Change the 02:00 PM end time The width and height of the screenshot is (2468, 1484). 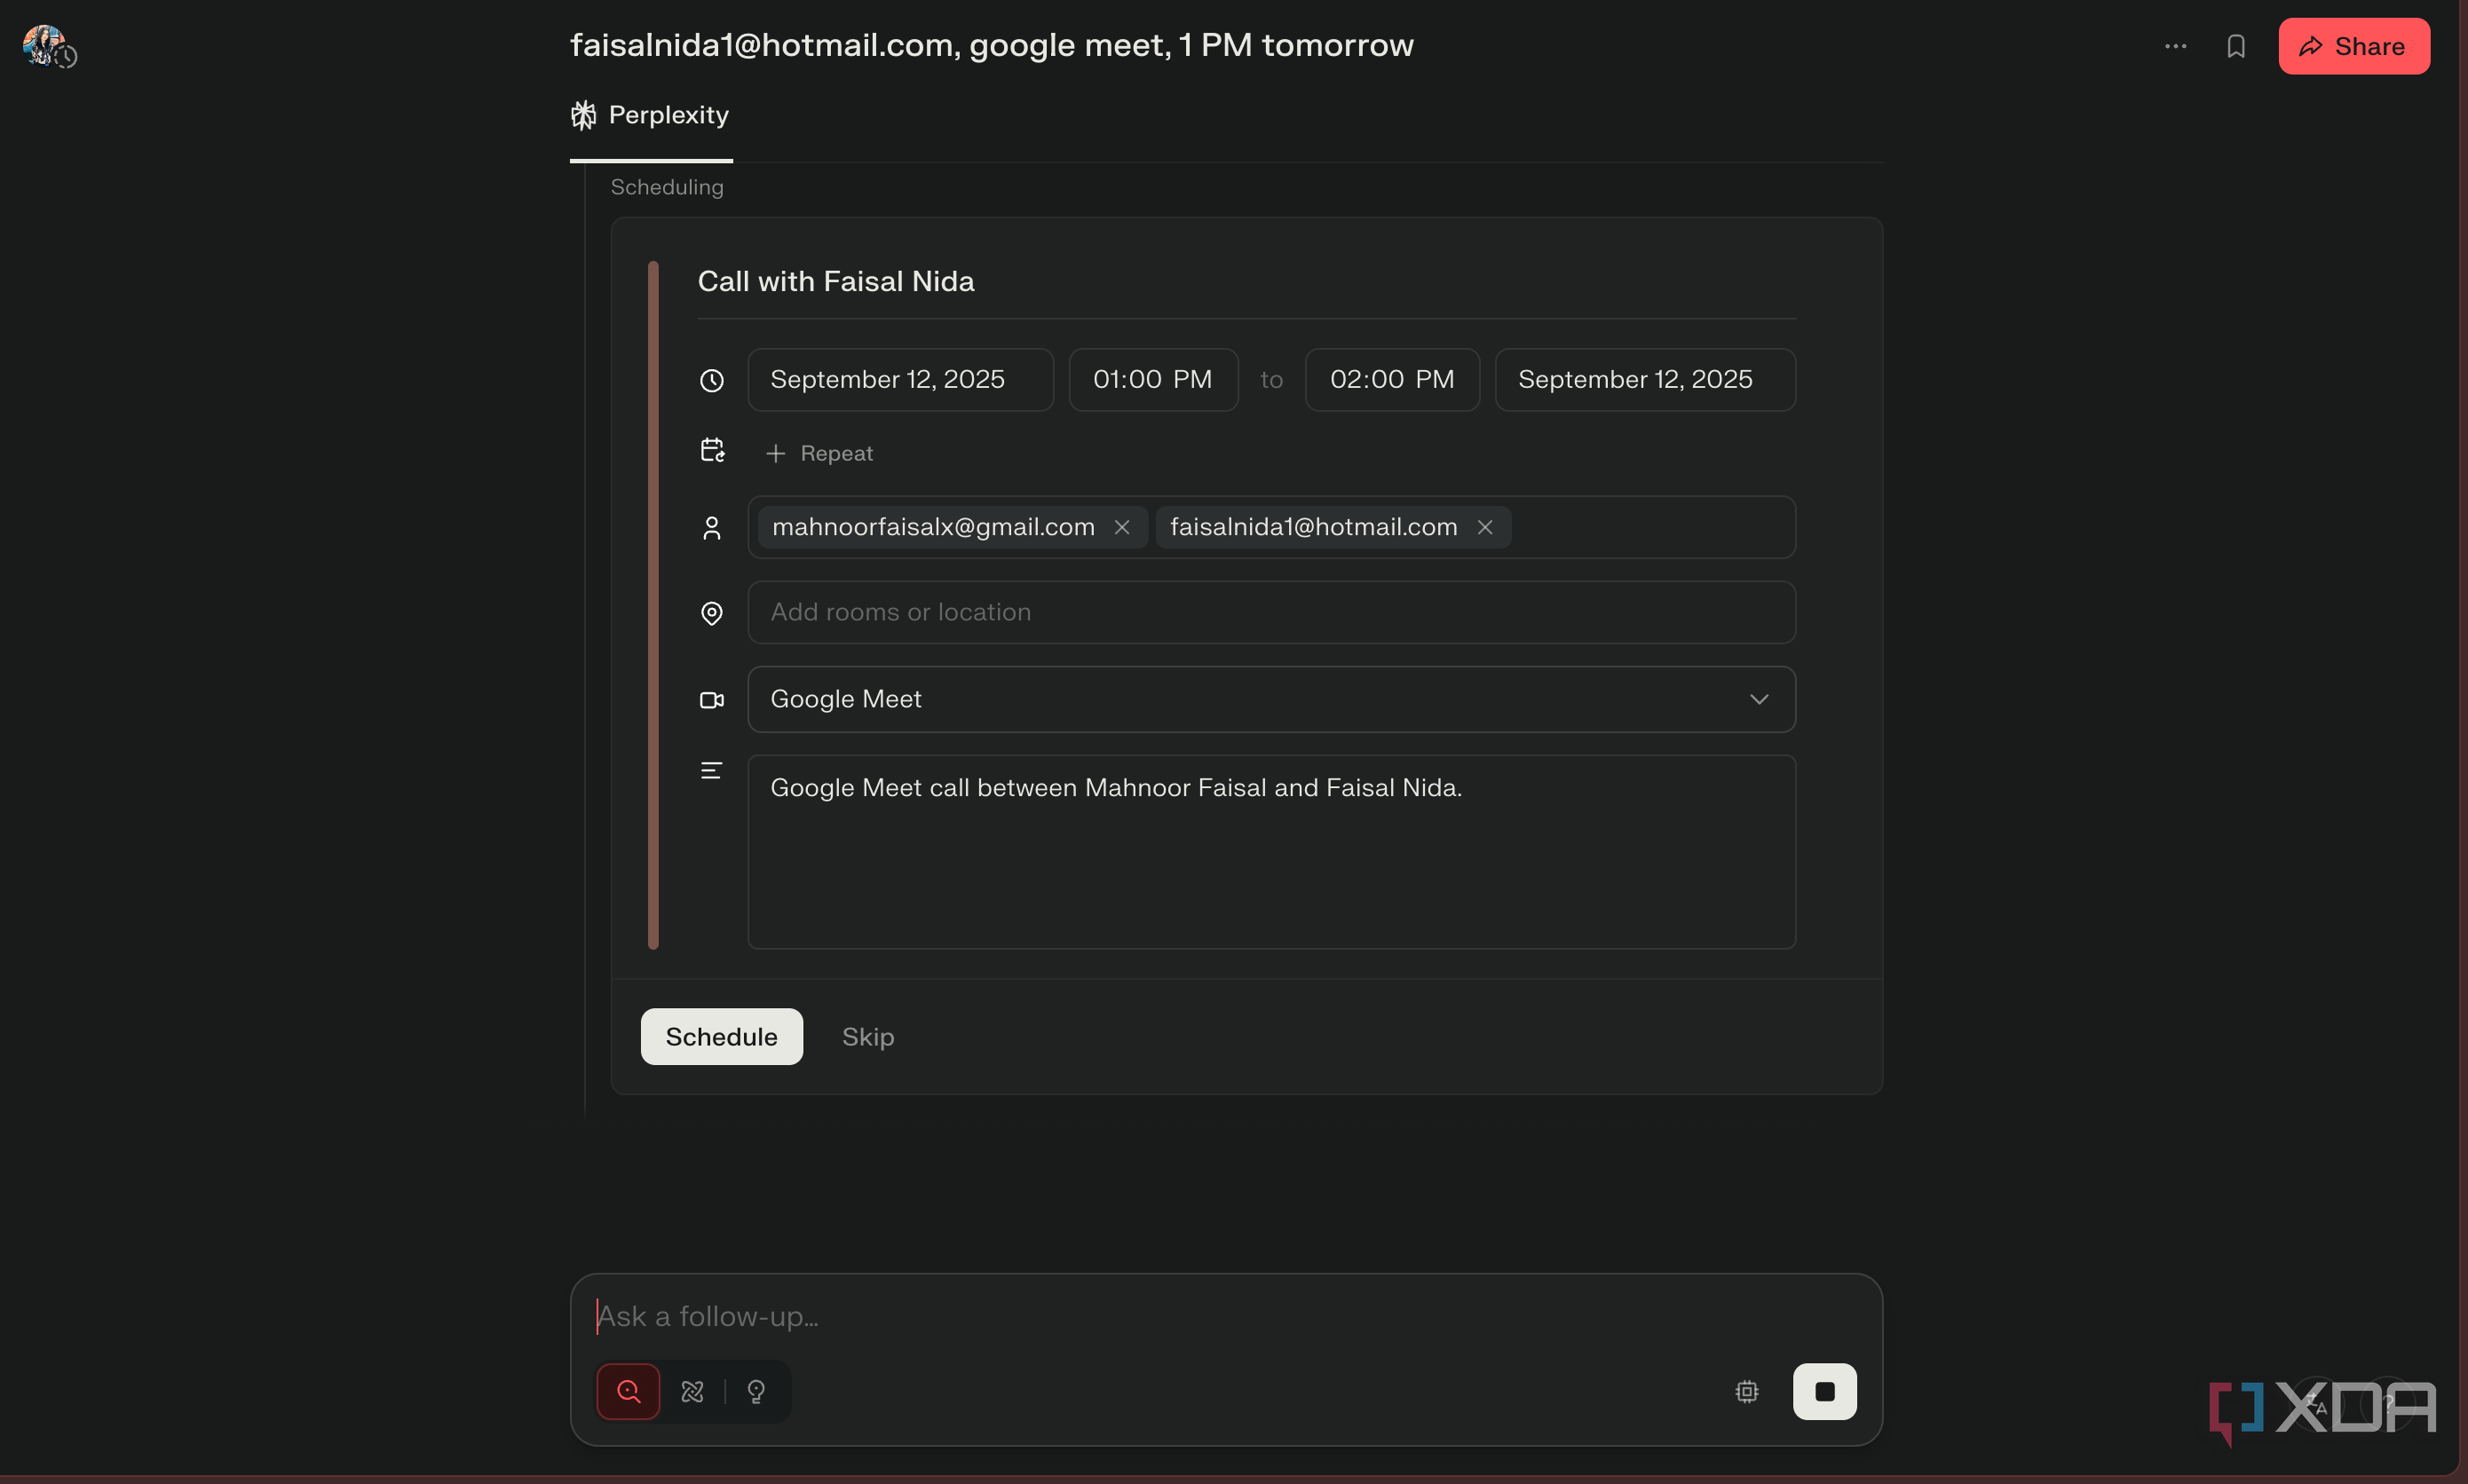(1392, 379)
